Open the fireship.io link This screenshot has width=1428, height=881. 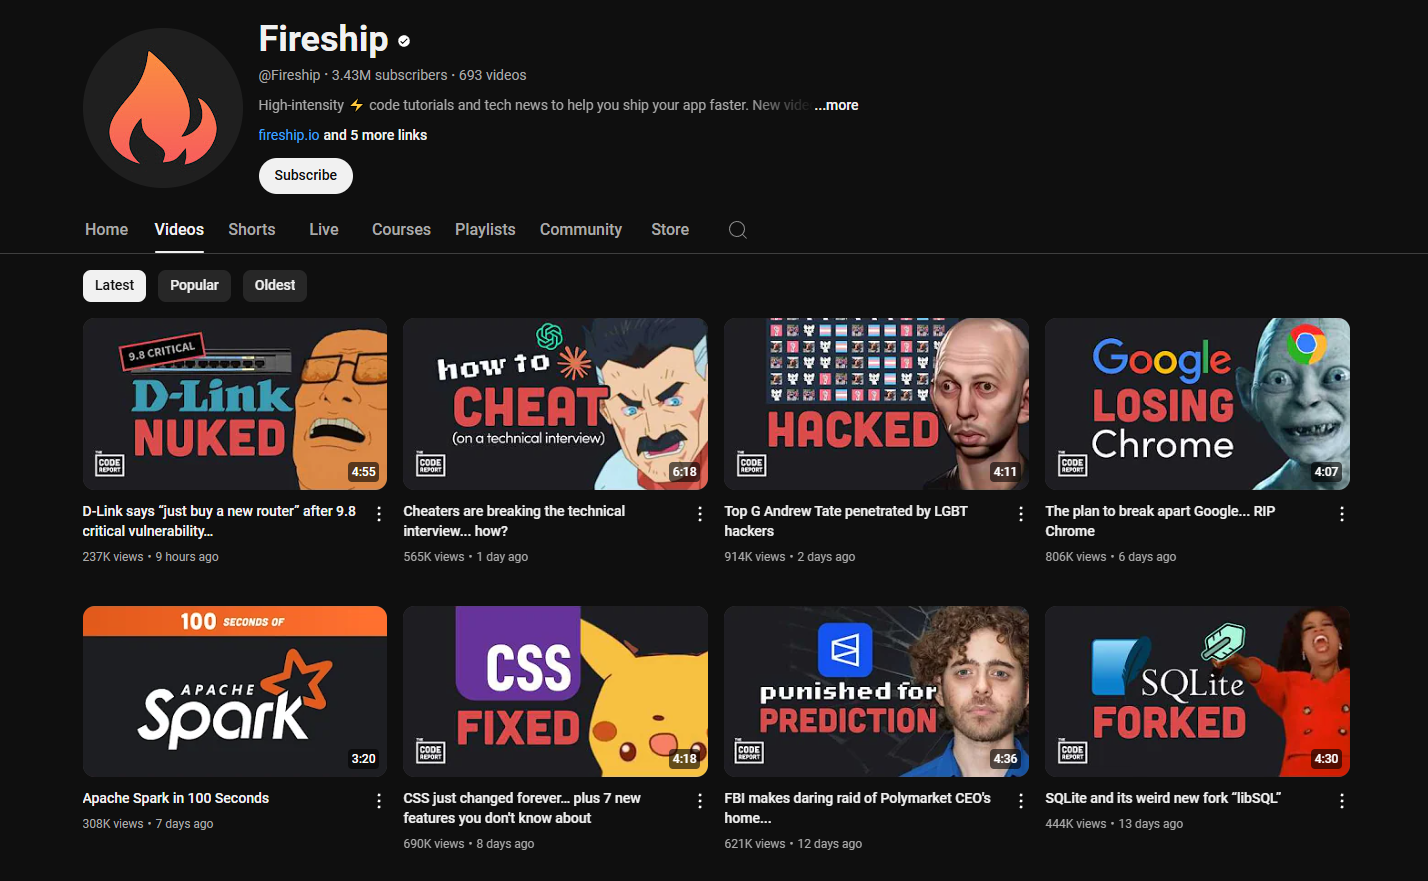pyautogui.click(x=289, y=135)
